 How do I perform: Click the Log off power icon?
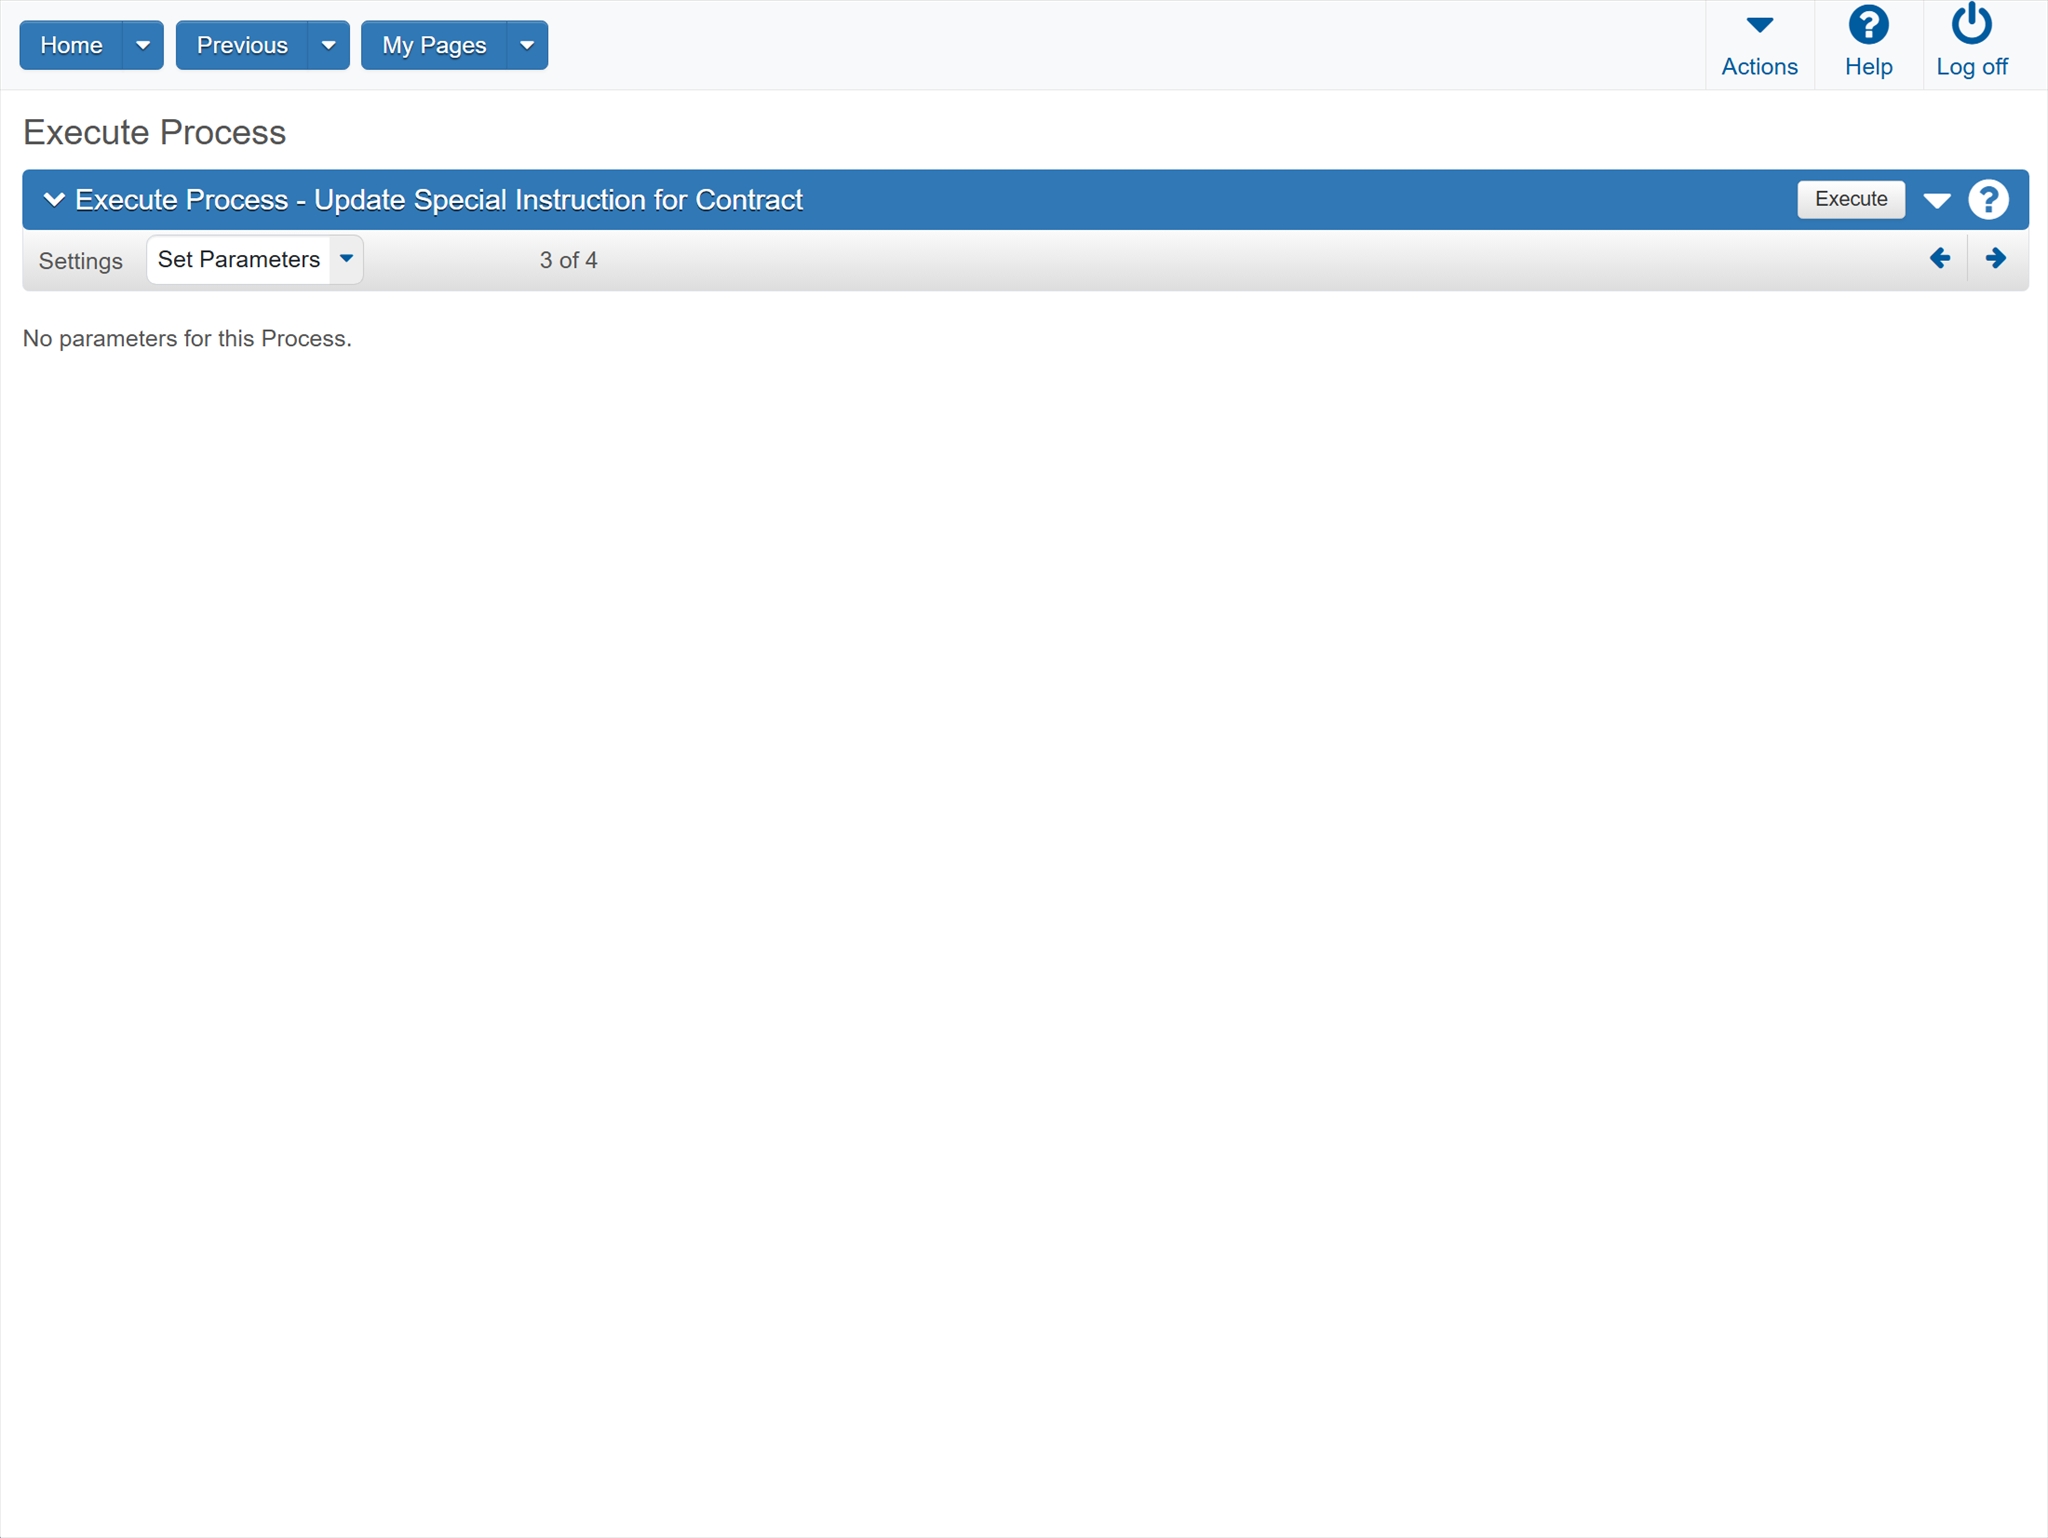point(1971,25)
